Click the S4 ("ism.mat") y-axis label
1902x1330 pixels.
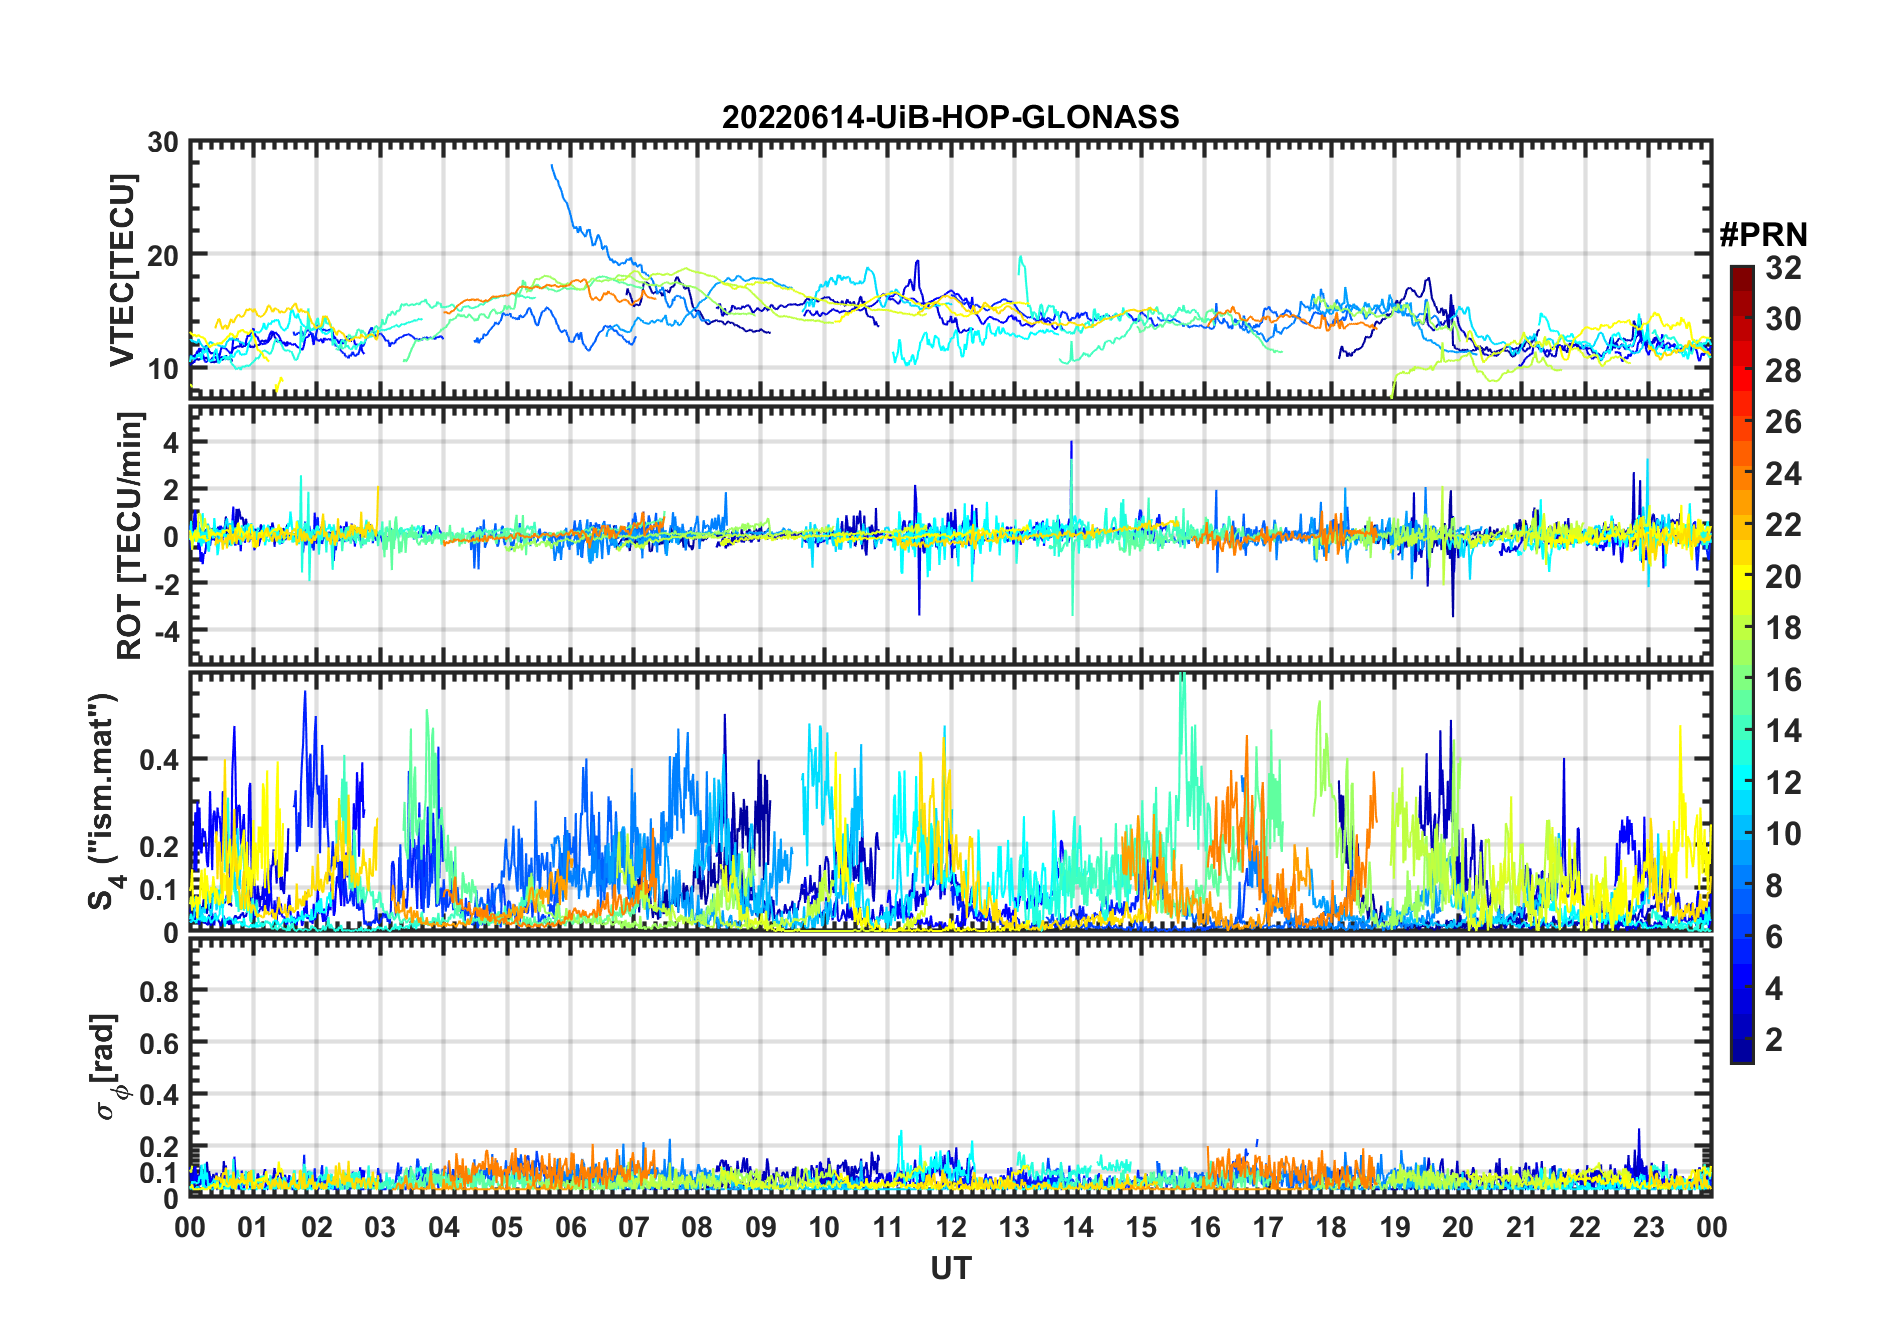coord(105,801)
